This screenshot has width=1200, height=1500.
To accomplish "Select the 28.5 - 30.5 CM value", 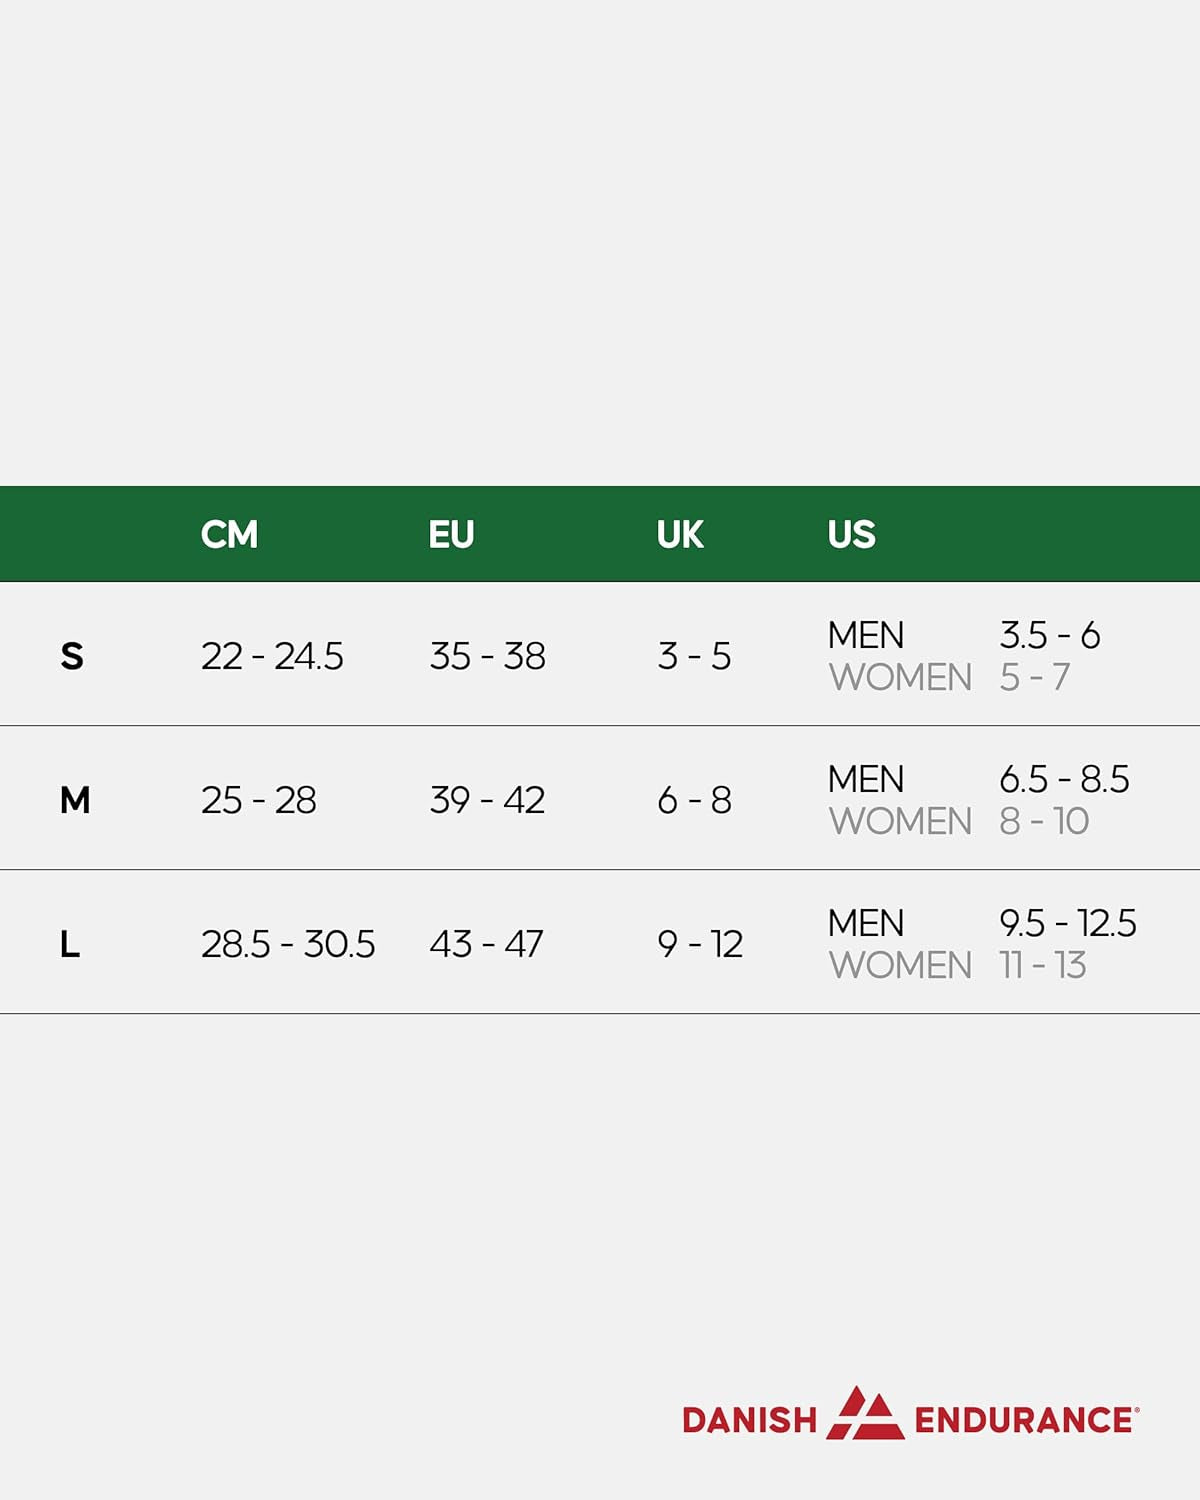I will coord(288,944).
